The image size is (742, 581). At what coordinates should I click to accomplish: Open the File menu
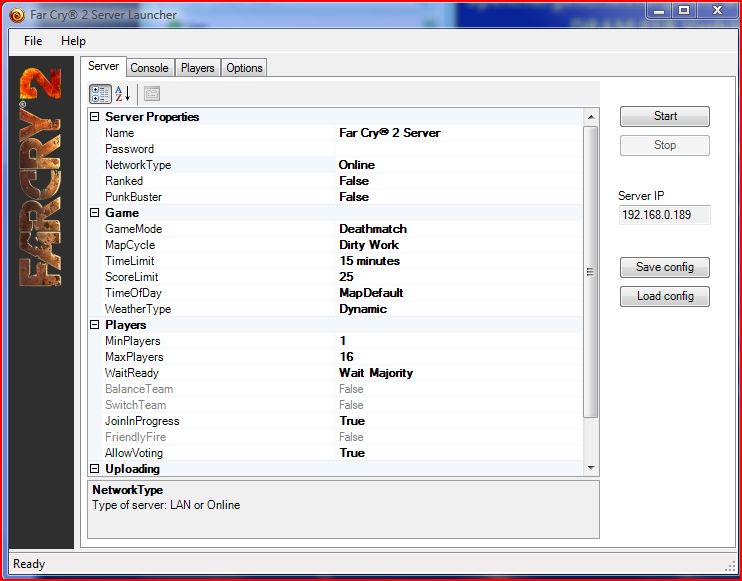tap(33, 41)
